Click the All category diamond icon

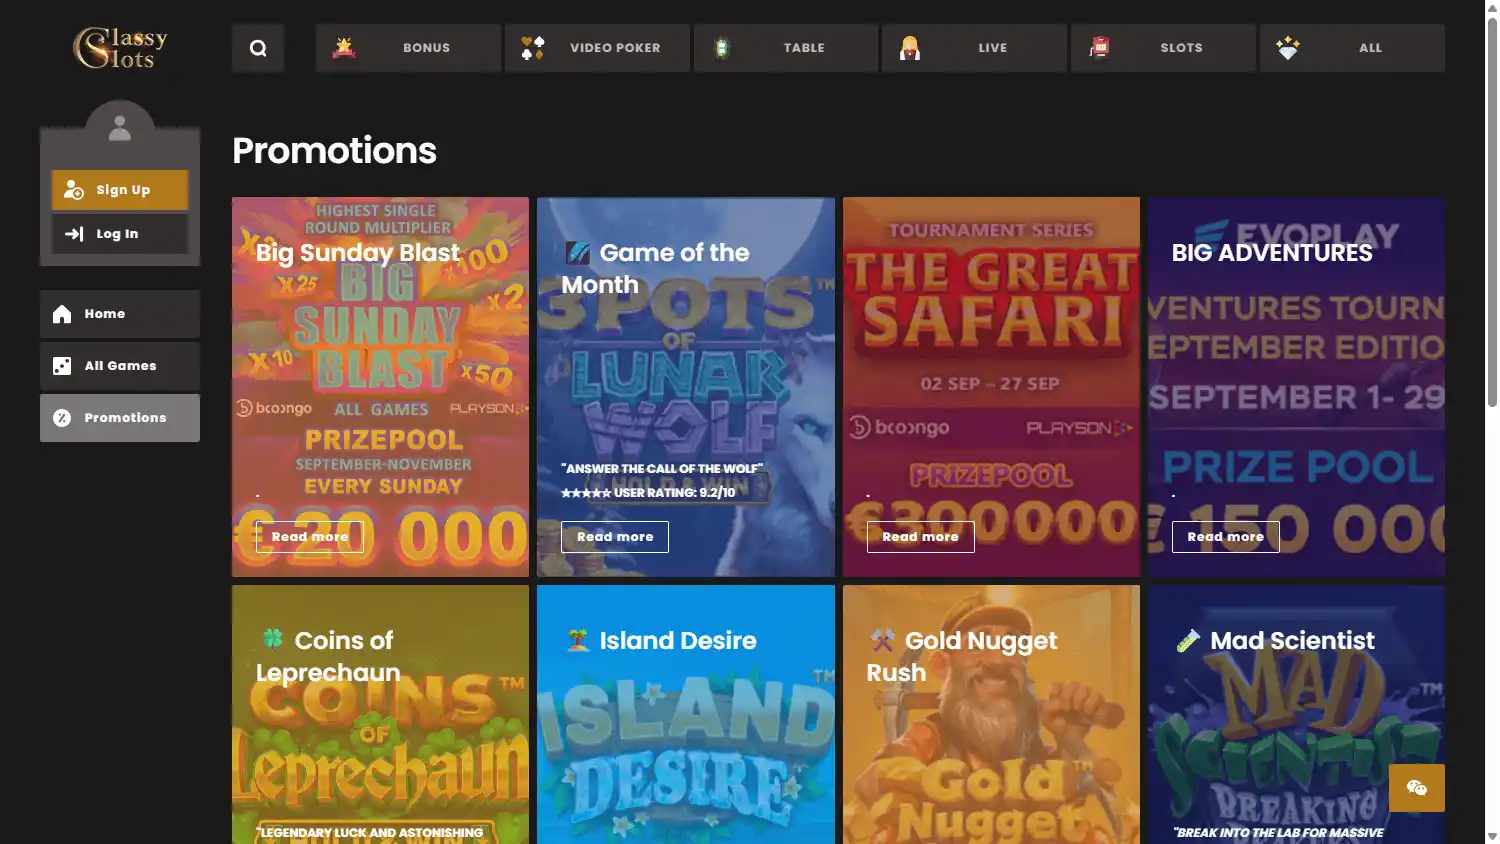point(1288,47)
